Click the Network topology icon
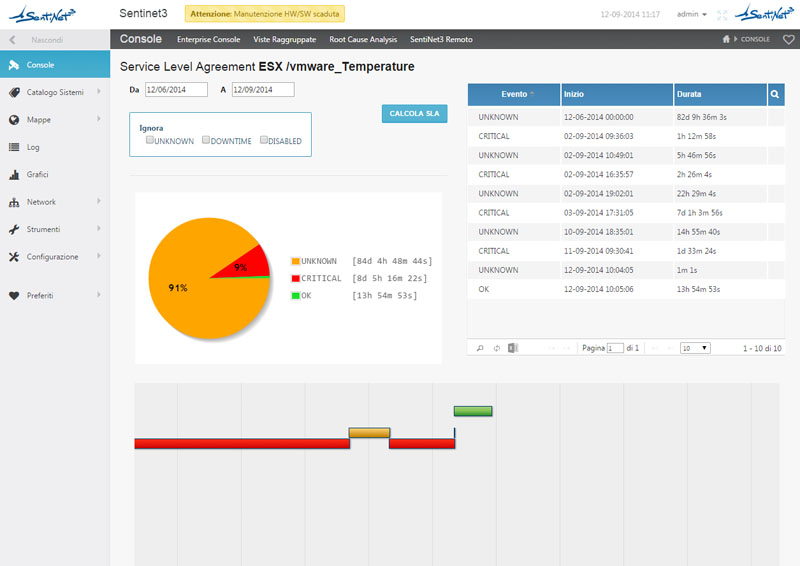800x566 pixels. point(14,202)
